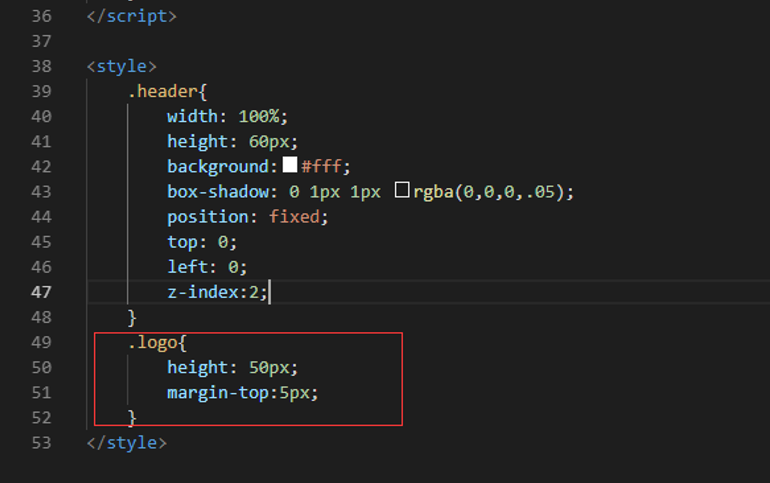Viewport: 770px width, 483px height.
Task: Click the 'top: 0;' declaration
Action: tap(202, 242)
